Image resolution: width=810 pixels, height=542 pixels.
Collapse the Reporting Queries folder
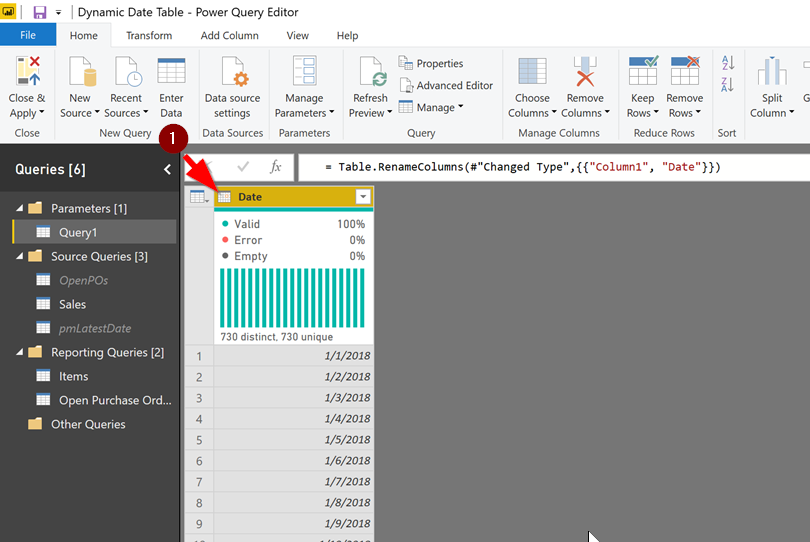pos(20,352)
